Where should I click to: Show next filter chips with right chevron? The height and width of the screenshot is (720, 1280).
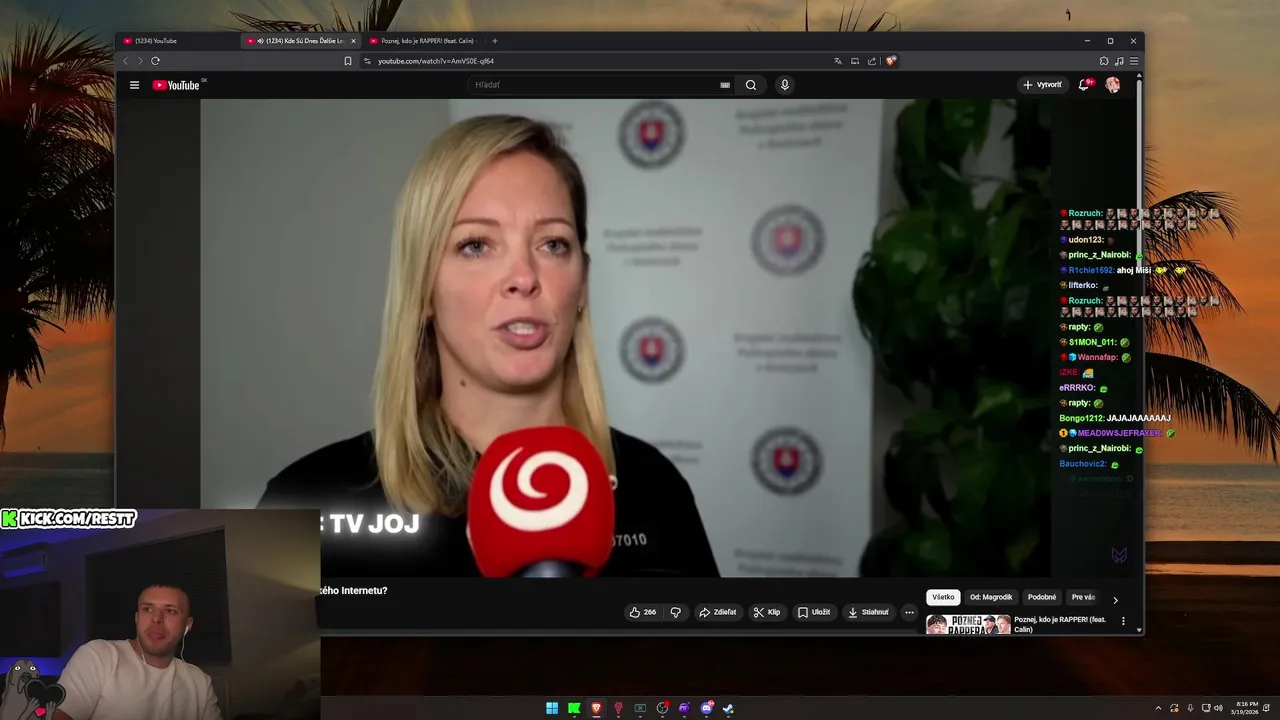(1115, 600)
